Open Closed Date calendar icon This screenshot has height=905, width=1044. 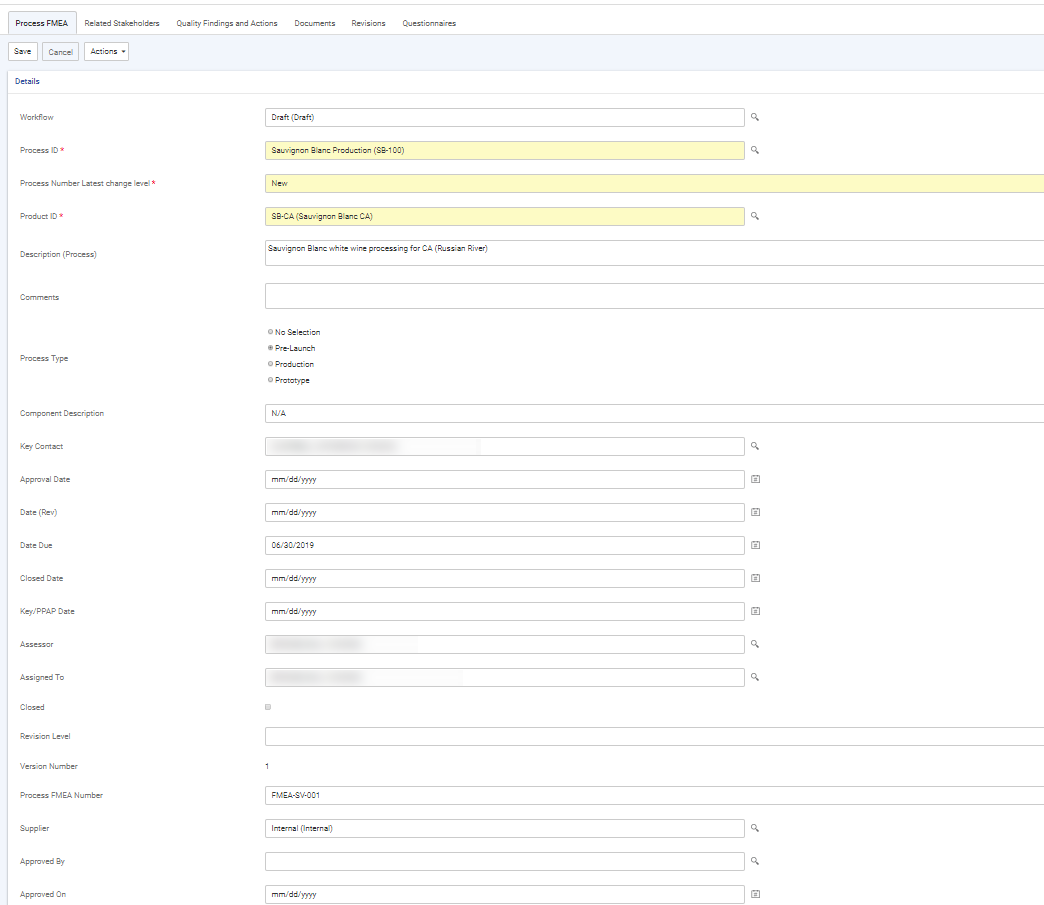[755, 578]
